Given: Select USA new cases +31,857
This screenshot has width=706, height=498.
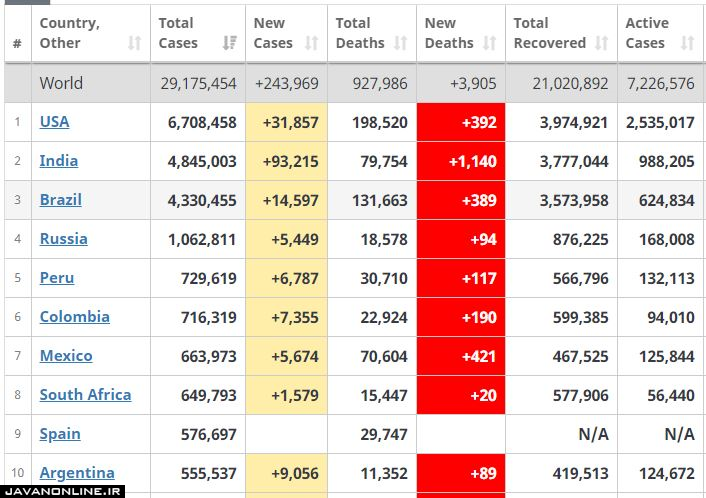Looking at the screenshot, I should (x=290, y=122).
